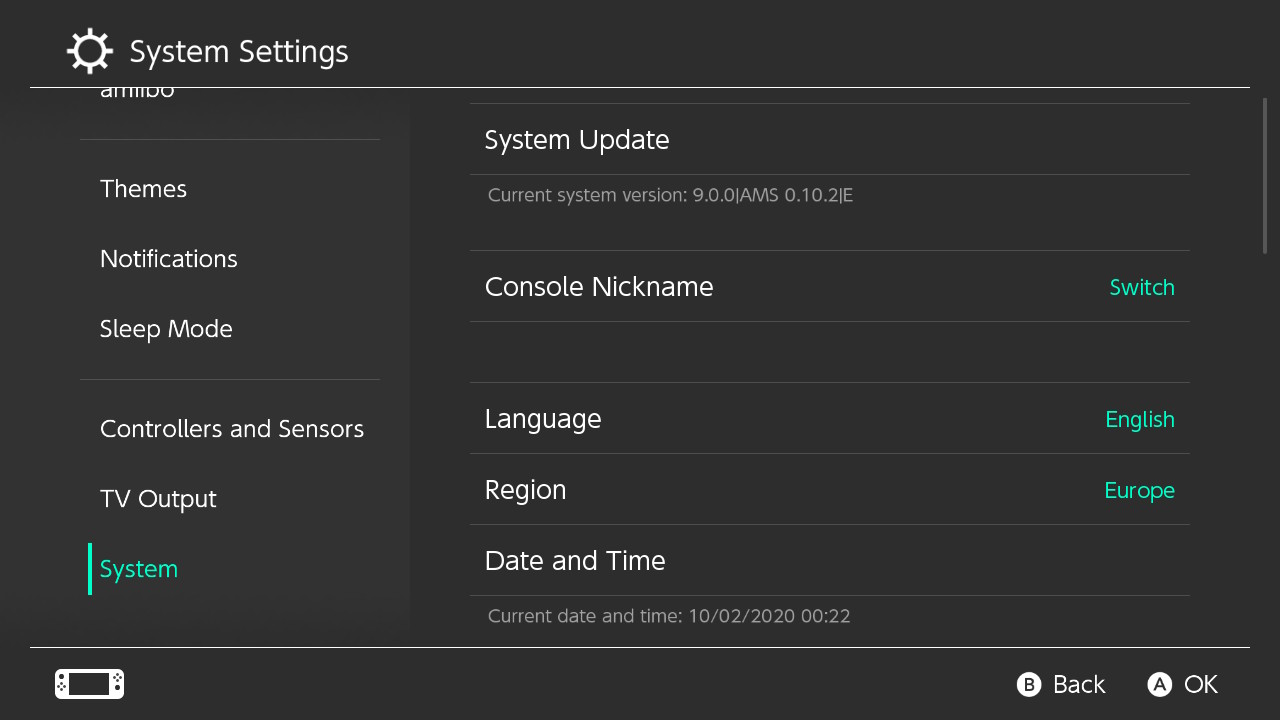Open the System Update option

pos(829,140)
